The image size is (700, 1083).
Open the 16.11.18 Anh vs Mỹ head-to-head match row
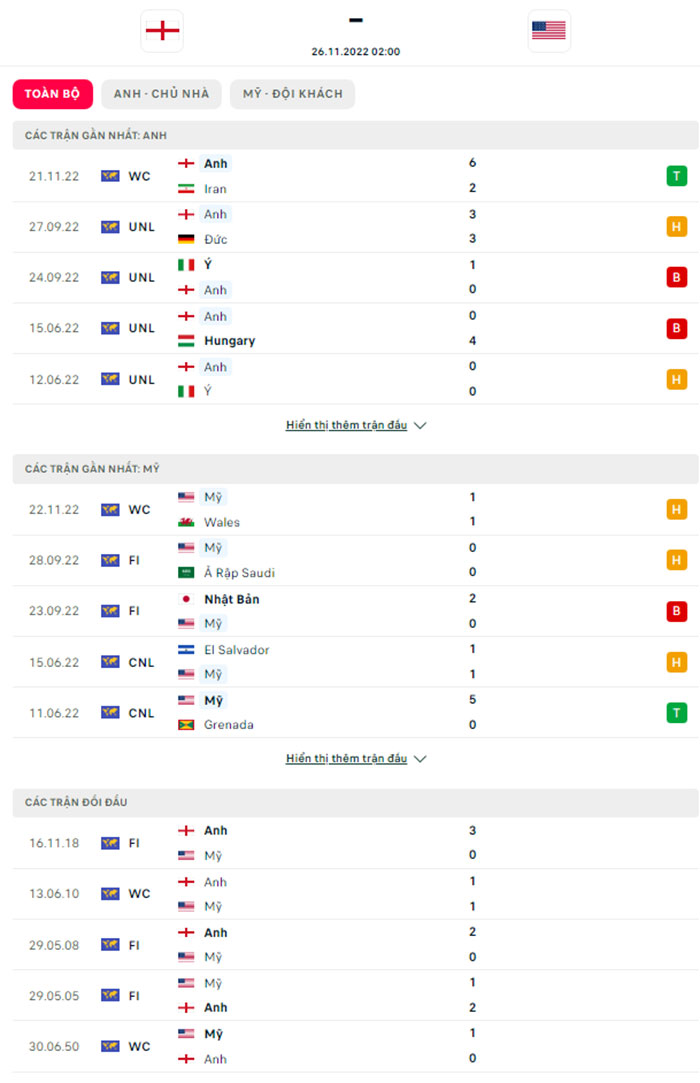point(350,843)
